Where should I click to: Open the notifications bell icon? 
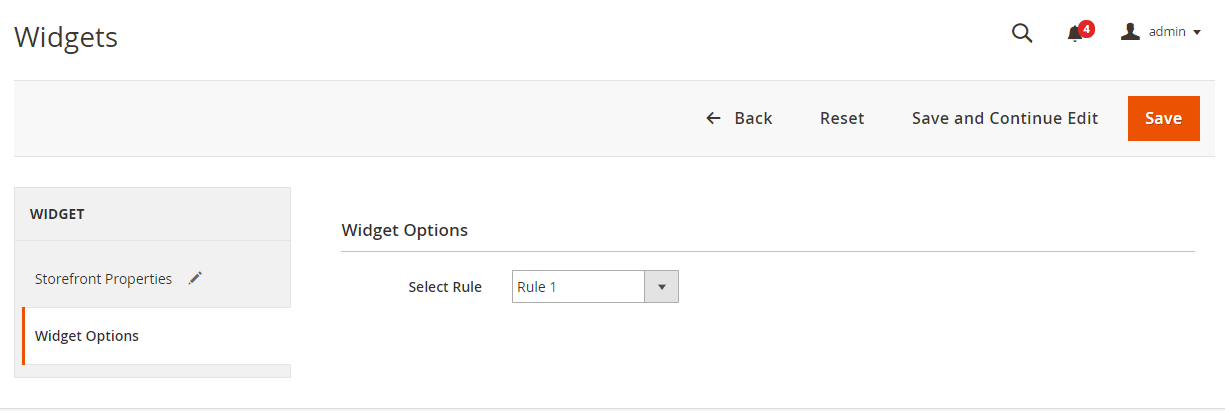coord(1075,34)
